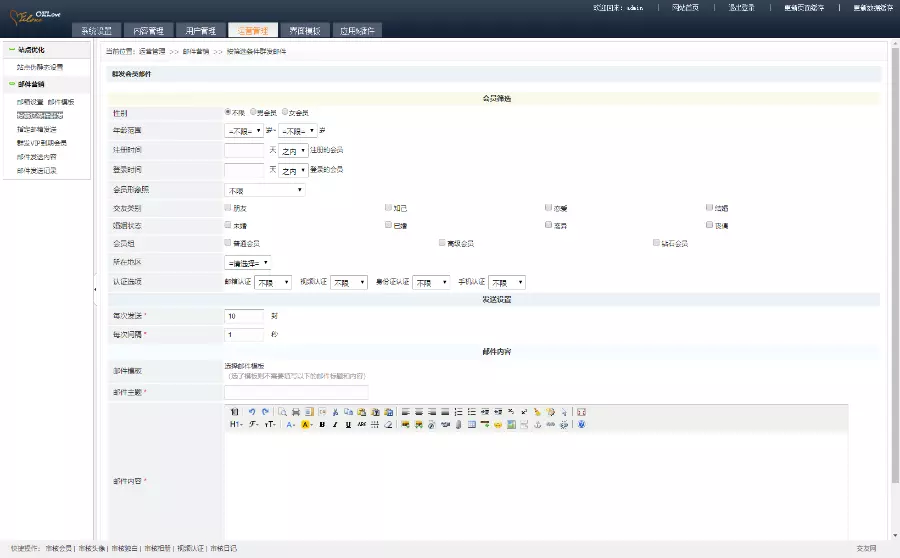900x558 pixels.
Task: Open the minimum age dropdown
Action: pyautogui.click(x=244, y=131)
